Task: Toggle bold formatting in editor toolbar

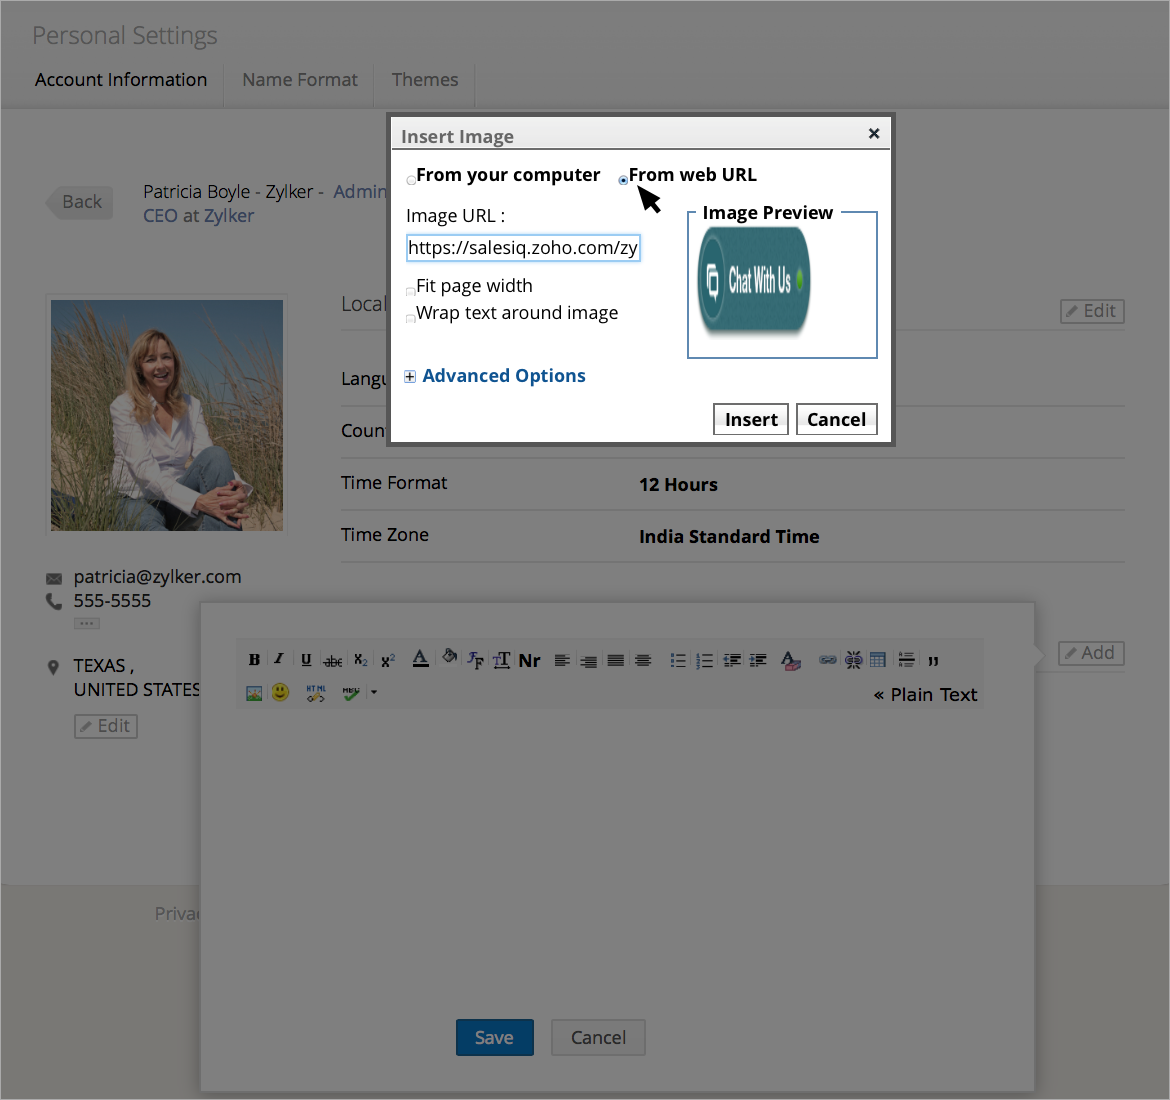Action: [x=254, y=660]
